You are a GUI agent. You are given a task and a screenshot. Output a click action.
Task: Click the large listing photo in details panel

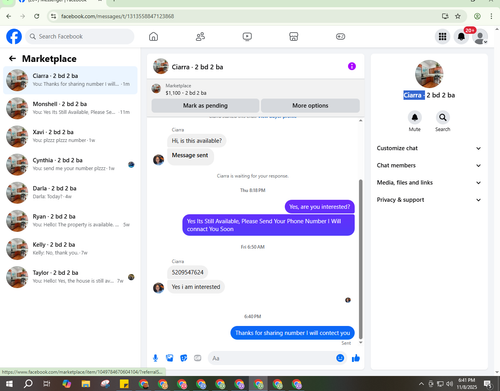point(429,74)
